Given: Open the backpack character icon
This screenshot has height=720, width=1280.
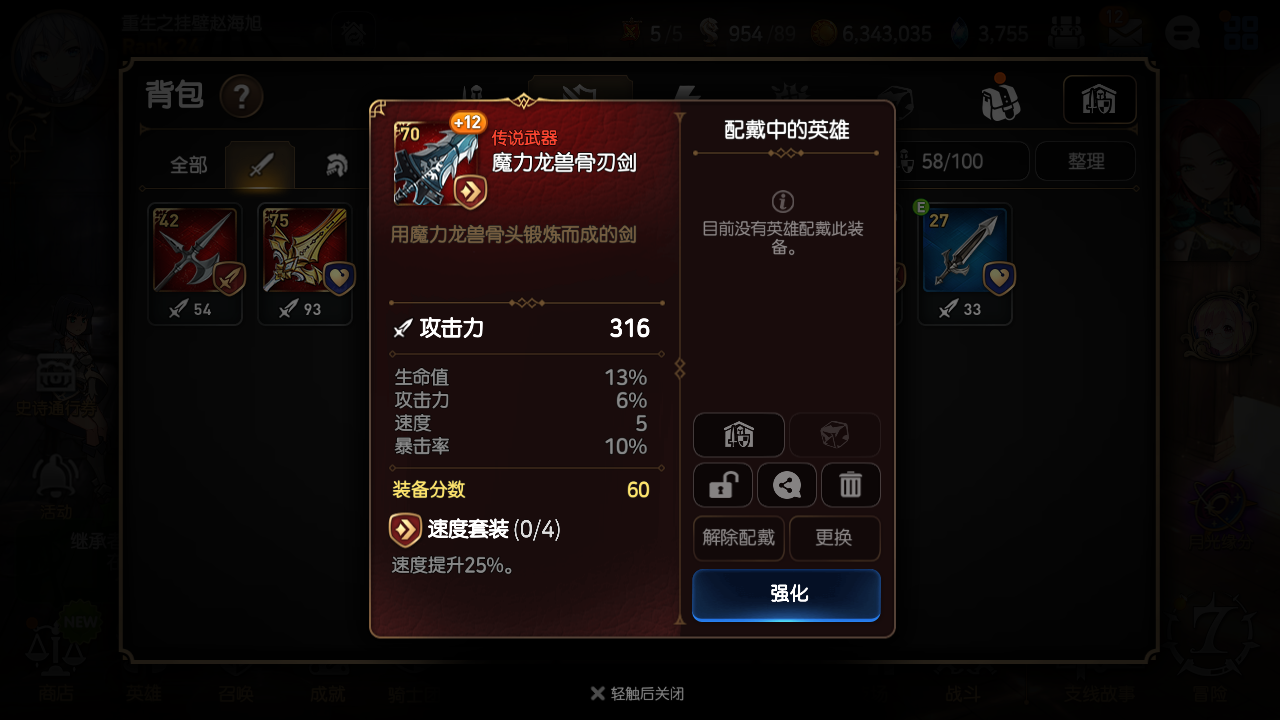Looking at the screenshot, I should pos(1000,97).
